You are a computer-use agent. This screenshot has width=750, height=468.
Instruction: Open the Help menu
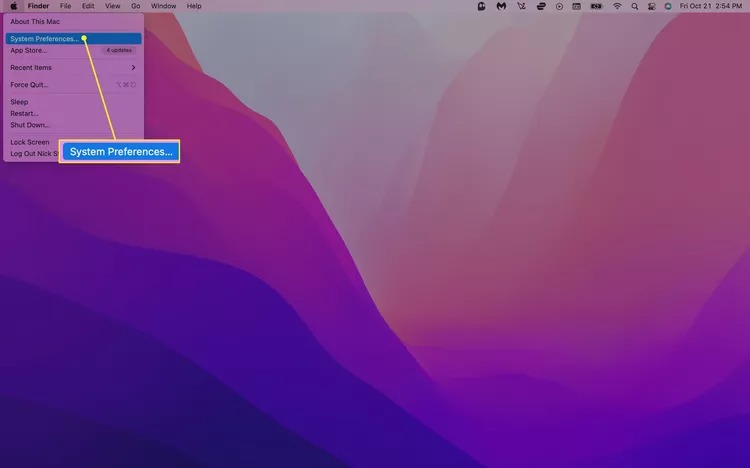pyautogui.click(x=194, y=6)
